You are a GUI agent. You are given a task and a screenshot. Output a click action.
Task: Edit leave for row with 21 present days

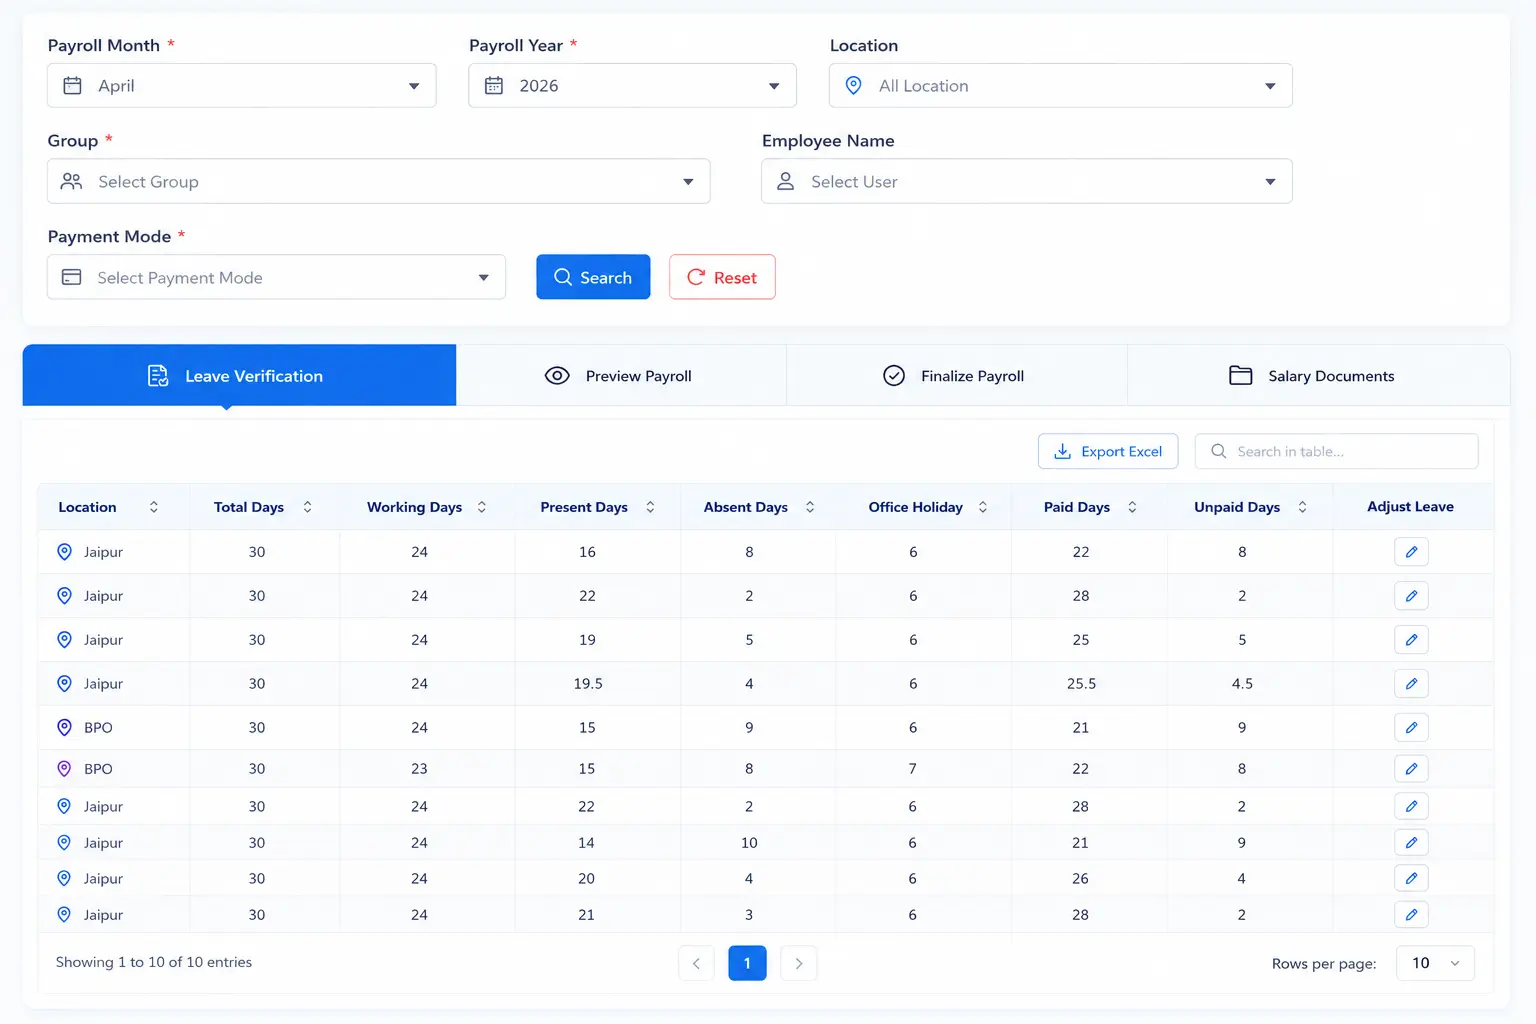pyautogui.click(x=1411, y=915)
